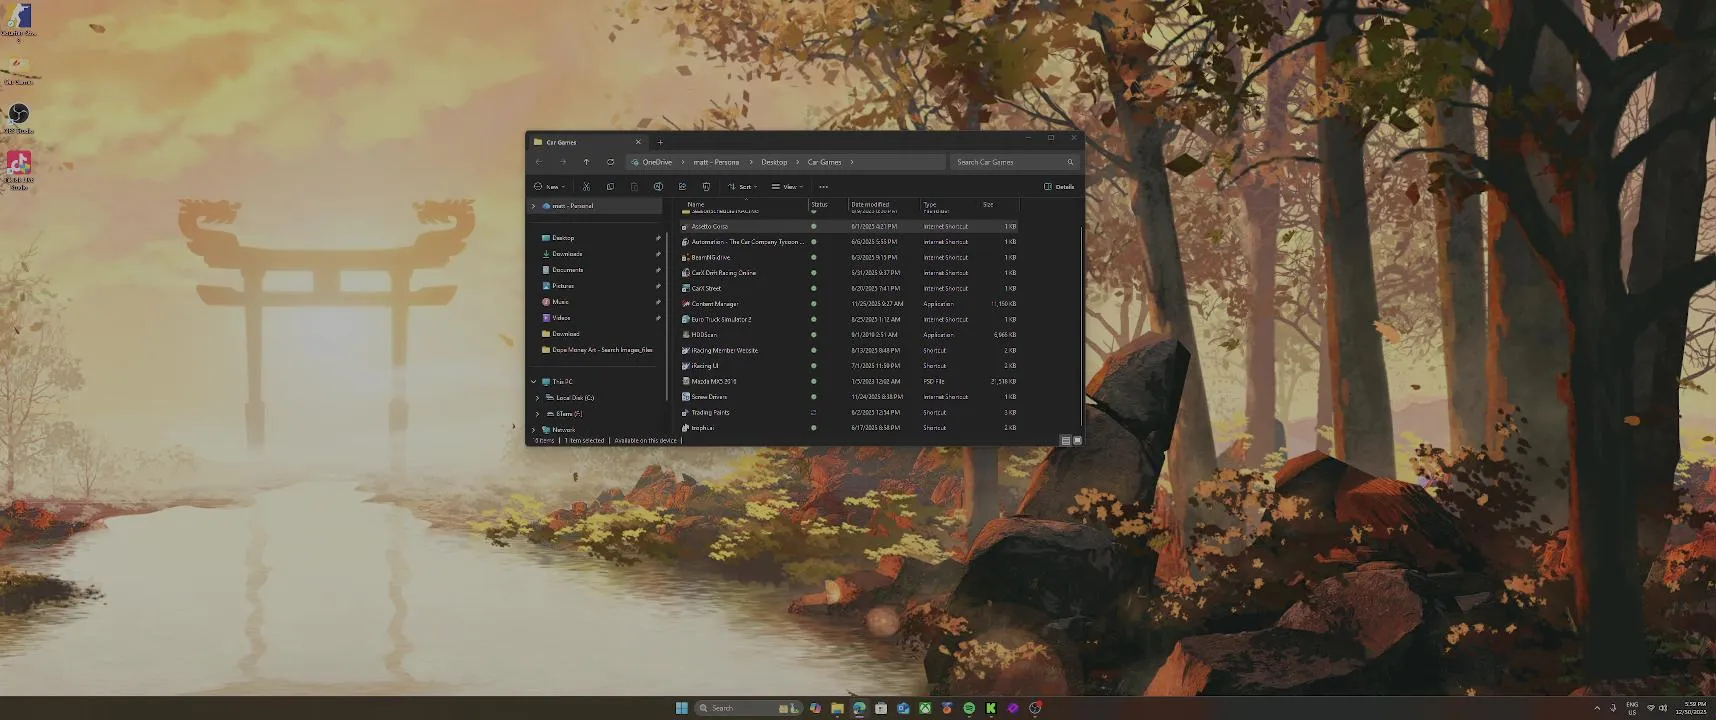The height and width of the screenshot is (720, 1716).
Task: Add a new File Explorer tab
Action: pyautogui.click(x=660, y=142)
